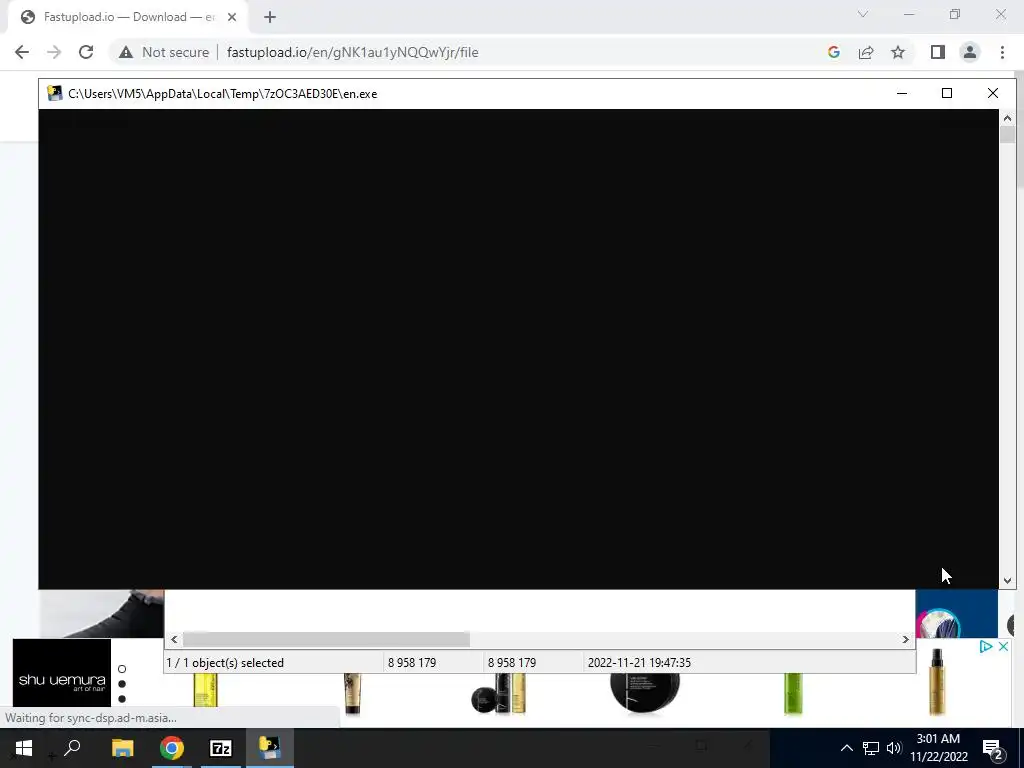Click the black round jar product in ad
This screenshot has width=1024, height=768.
click(x=645, y=692)
